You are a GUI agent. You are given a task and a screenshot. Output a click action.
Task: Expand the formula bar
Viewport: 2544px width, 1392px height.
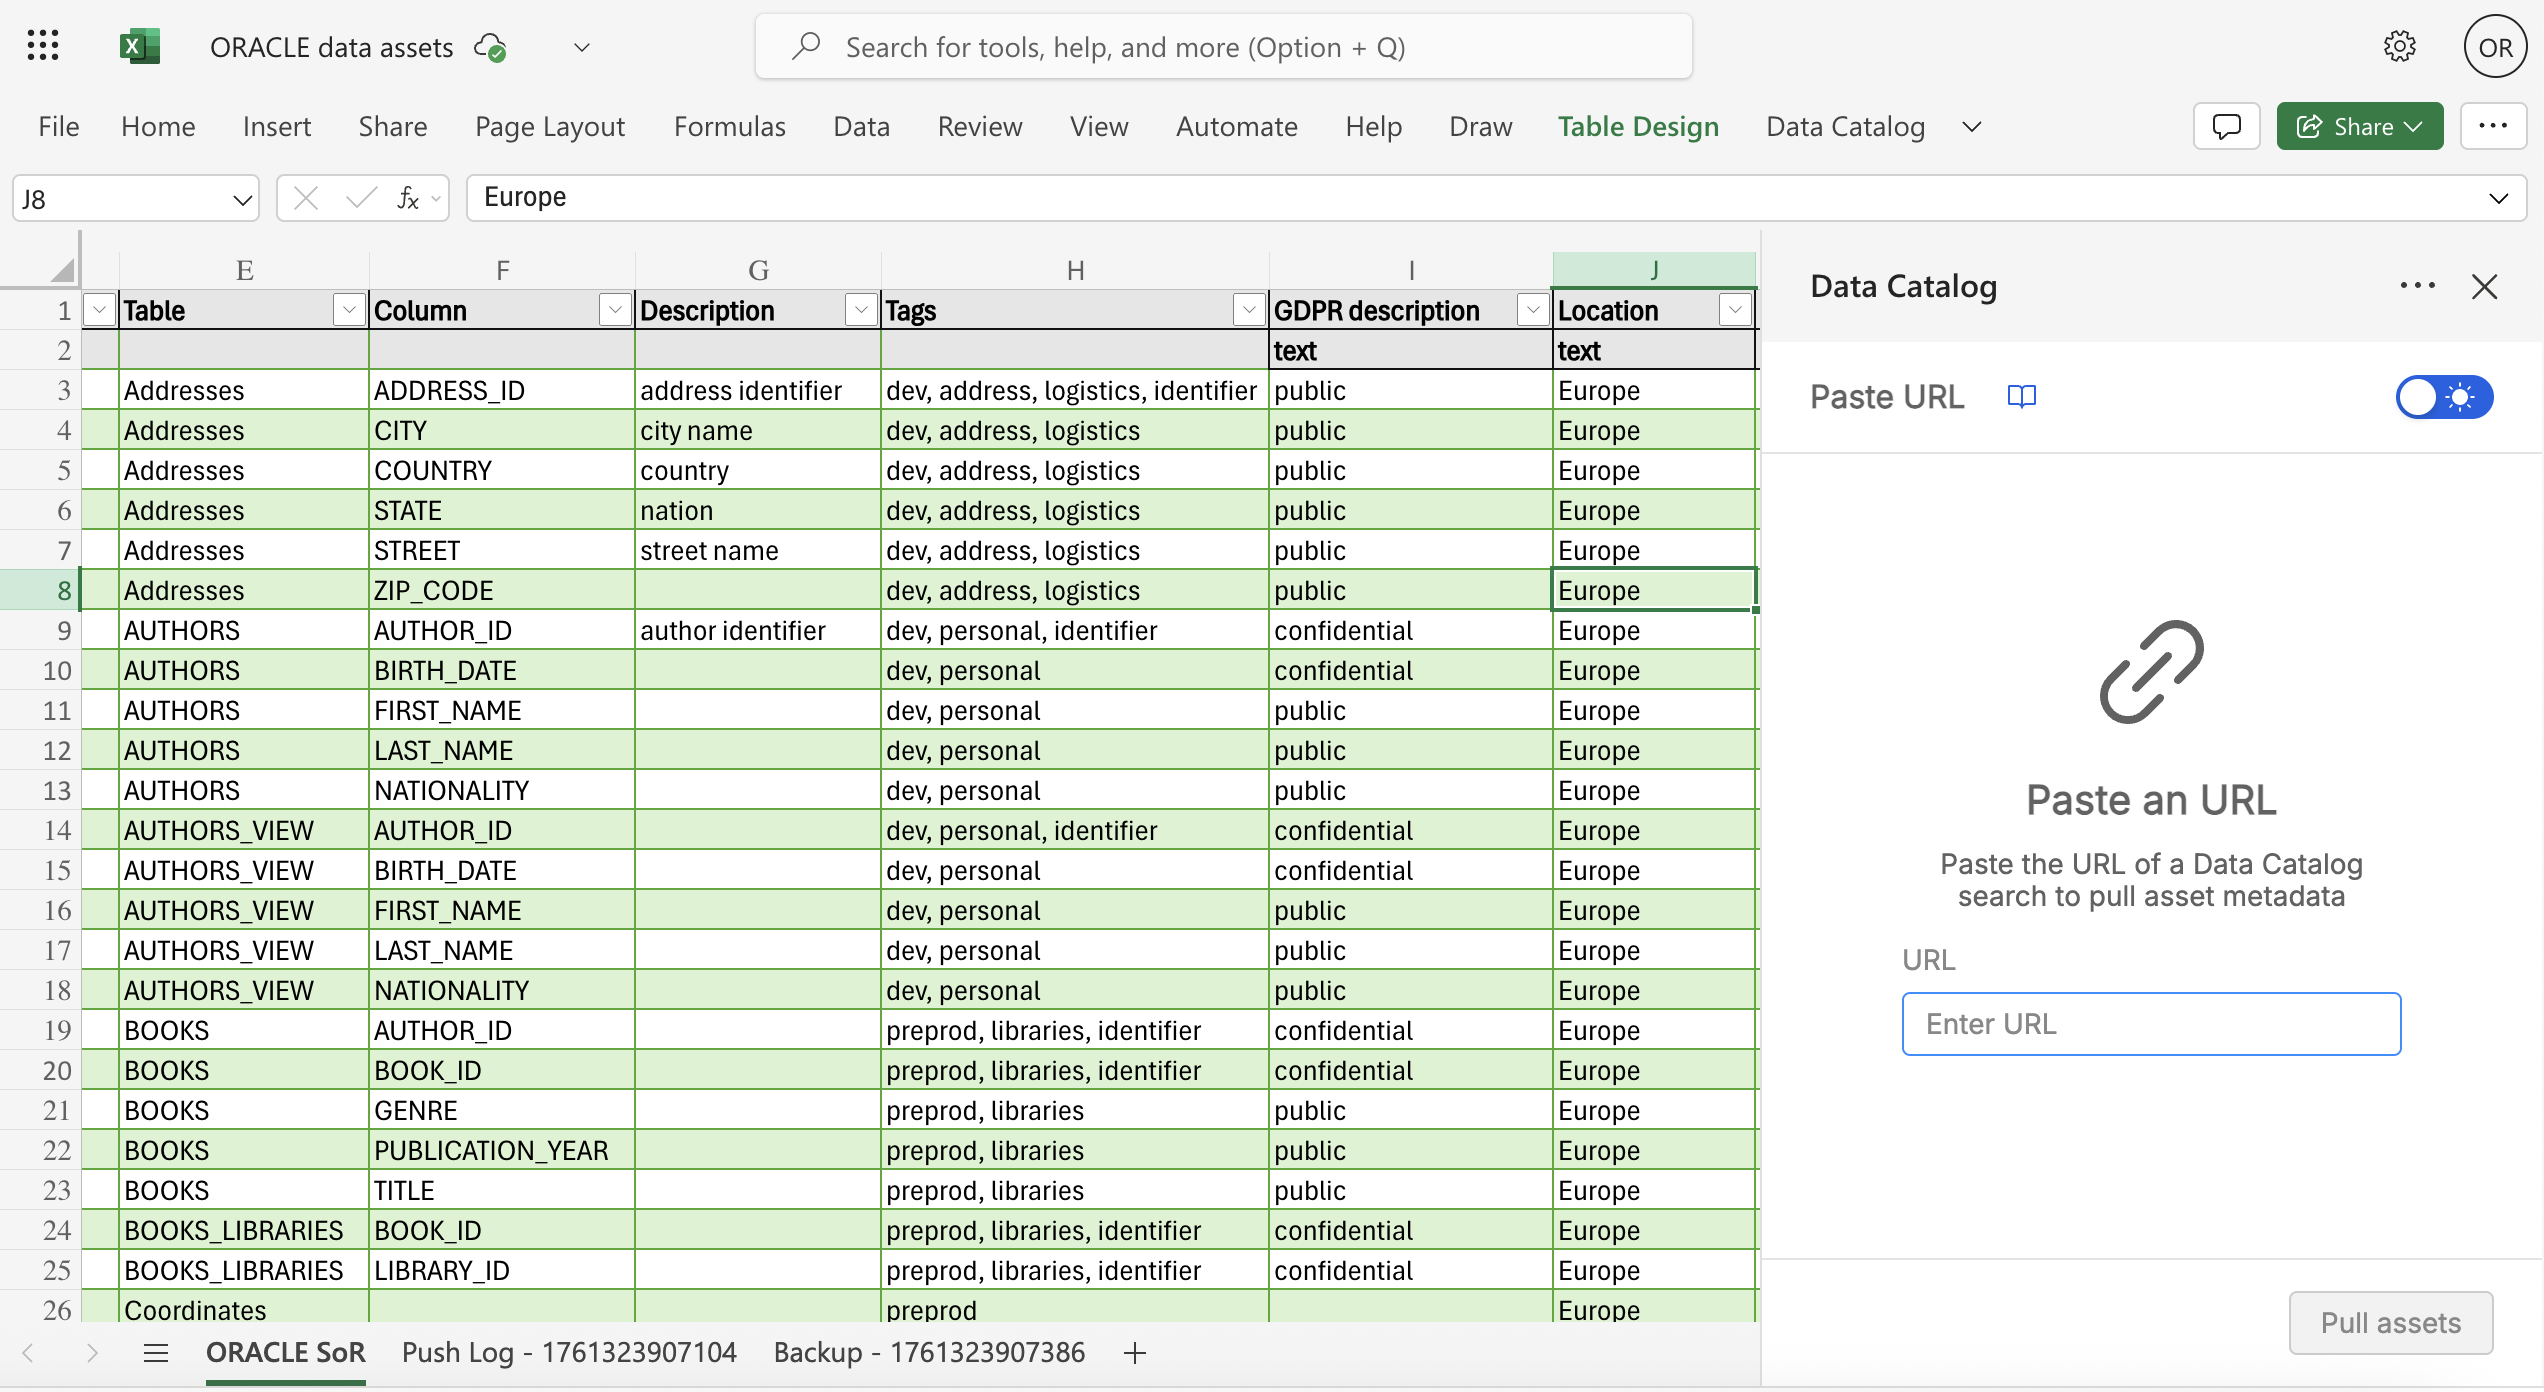click(x=2498, y=198)
